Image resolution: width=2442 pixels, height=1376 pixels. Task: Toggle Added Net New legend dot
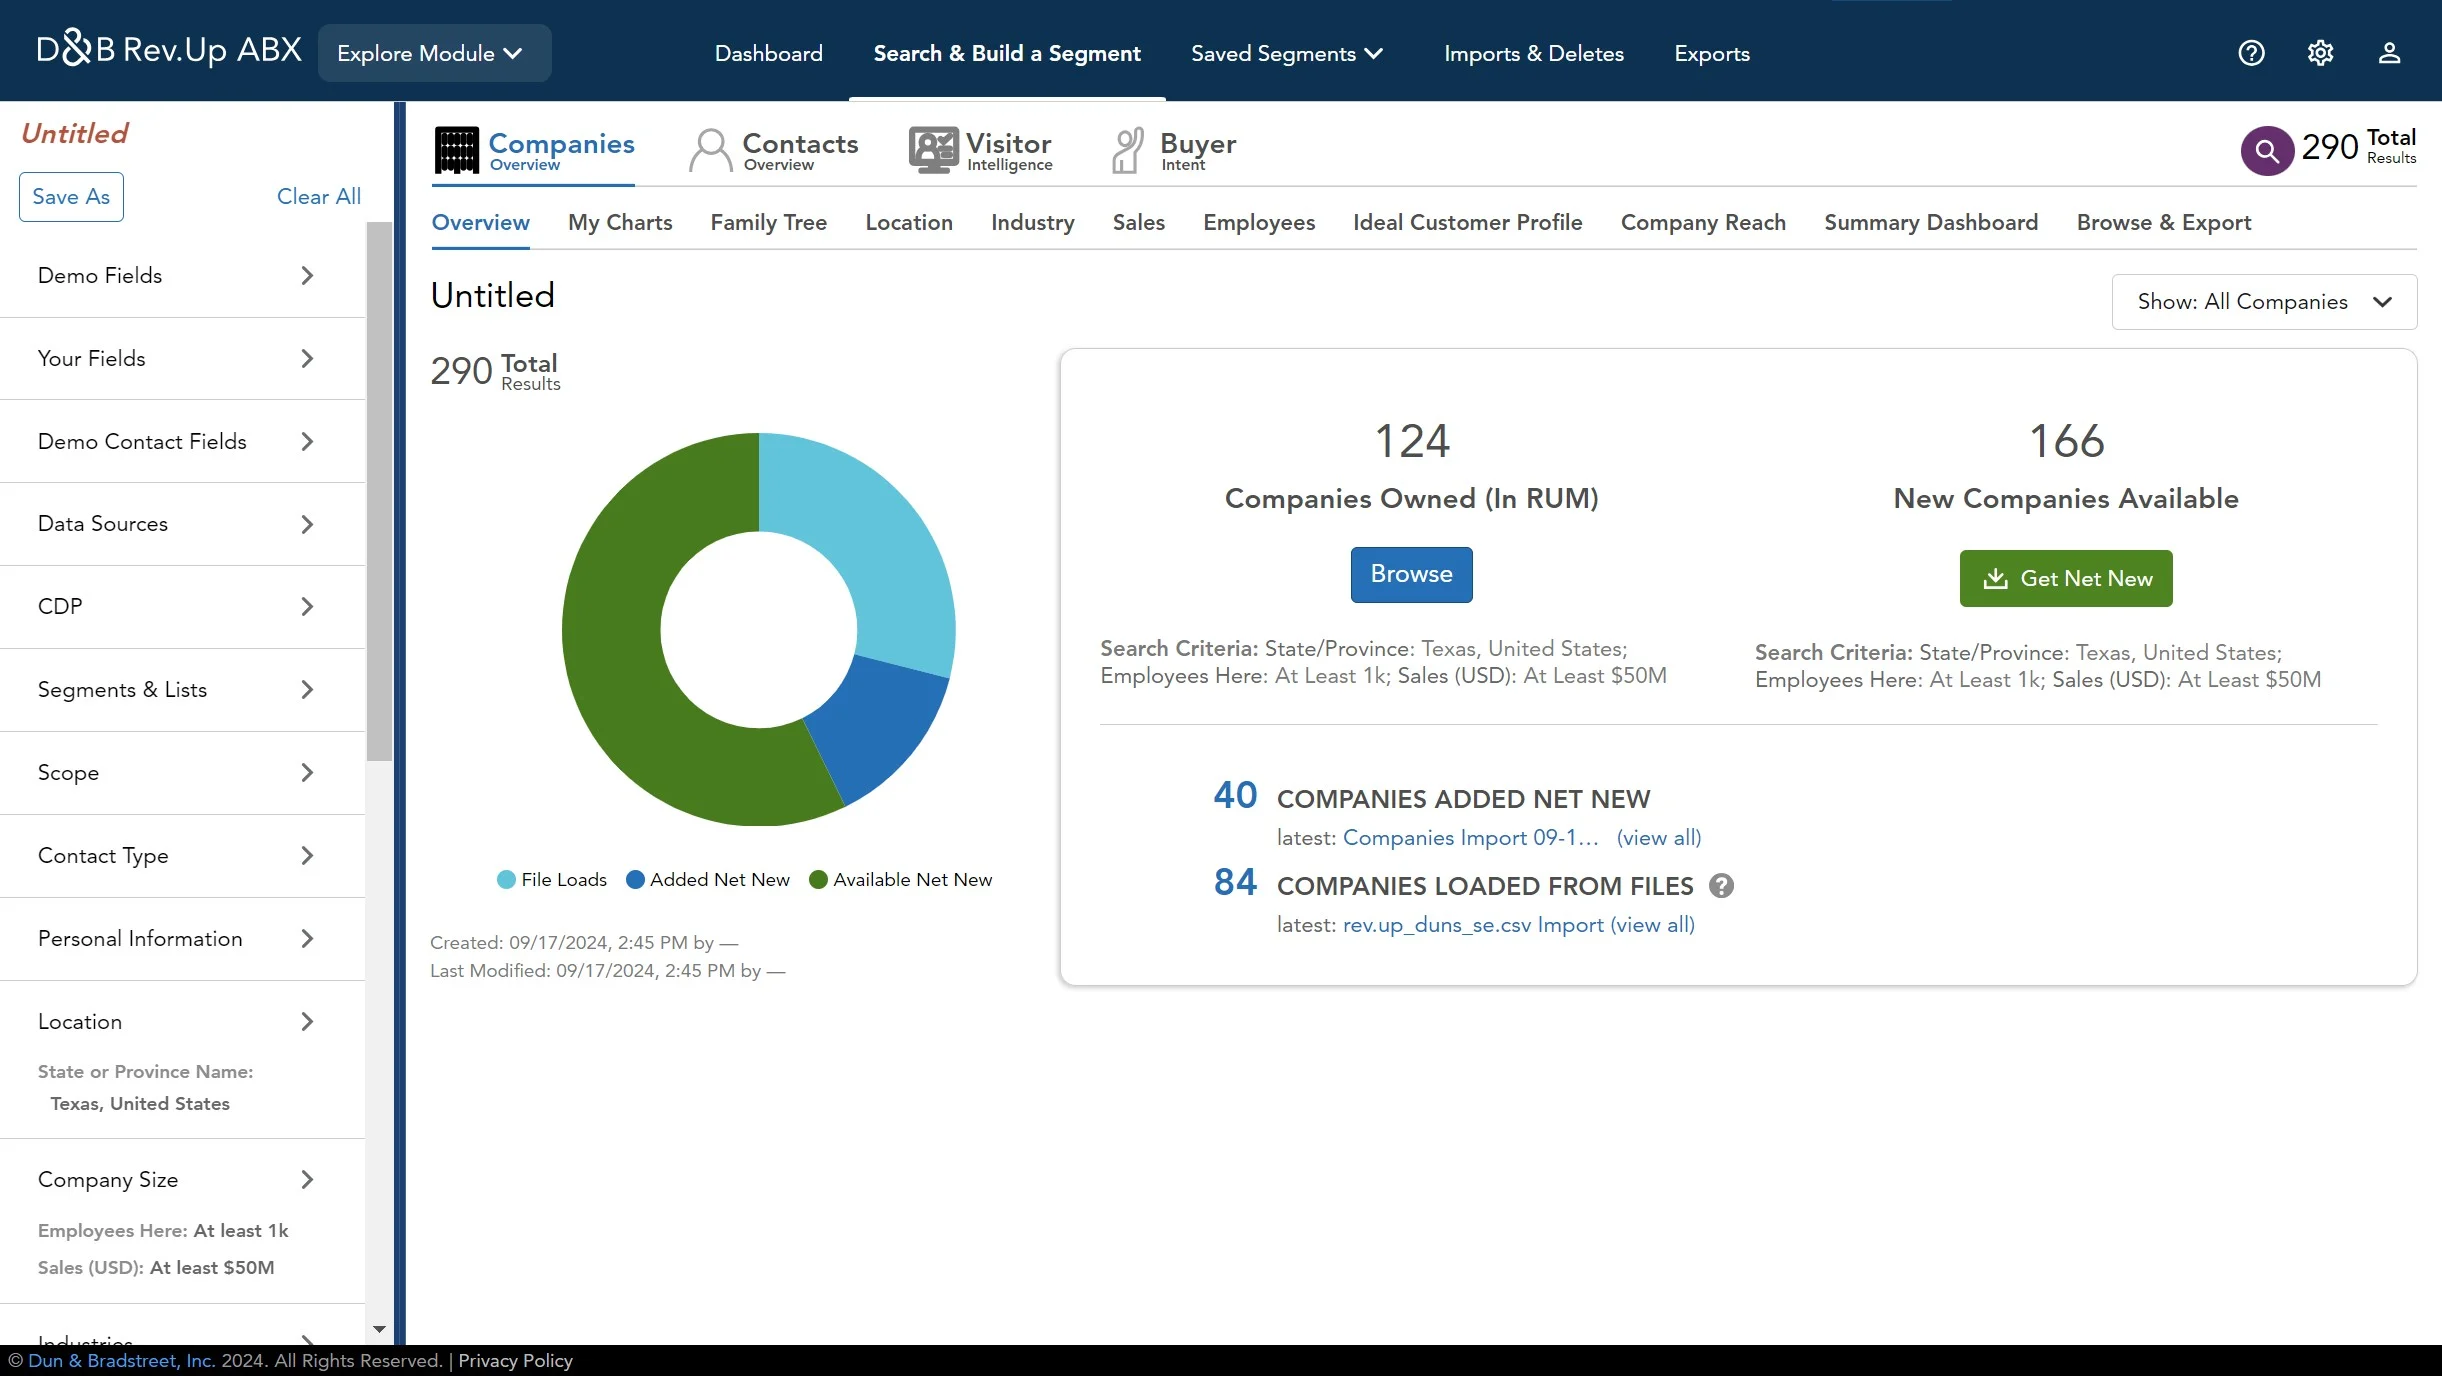635,879
